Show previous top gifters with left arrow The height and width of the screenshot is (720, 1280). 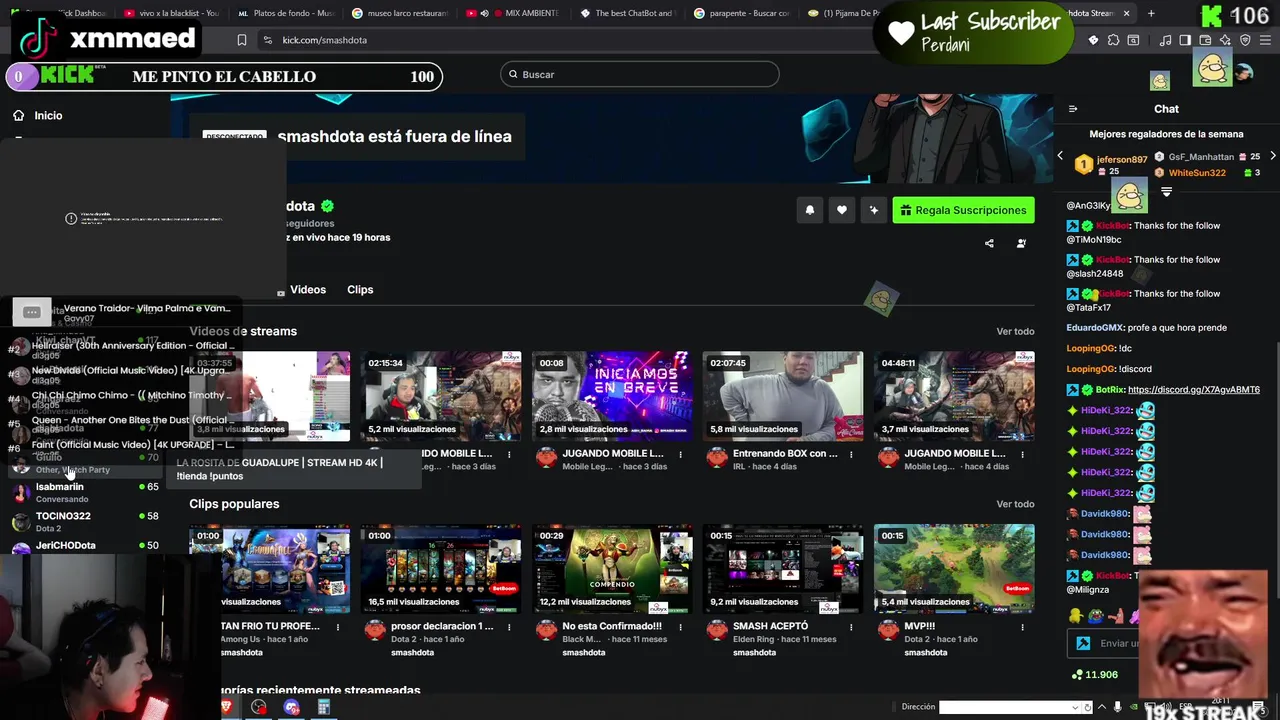coord(1061,156)
